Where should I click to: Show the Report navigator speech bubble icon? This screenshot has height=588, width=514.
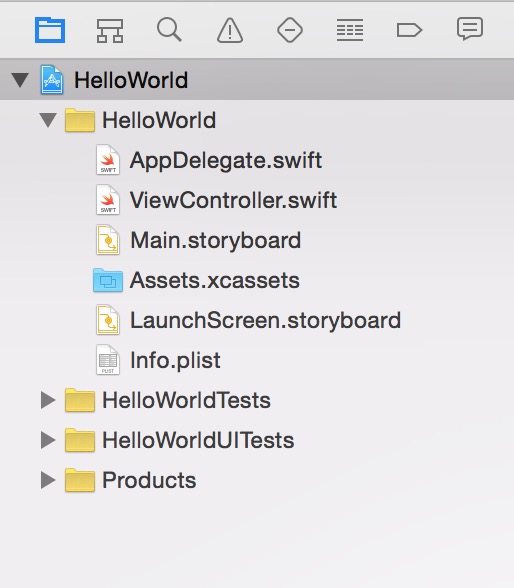pos(470,28)
